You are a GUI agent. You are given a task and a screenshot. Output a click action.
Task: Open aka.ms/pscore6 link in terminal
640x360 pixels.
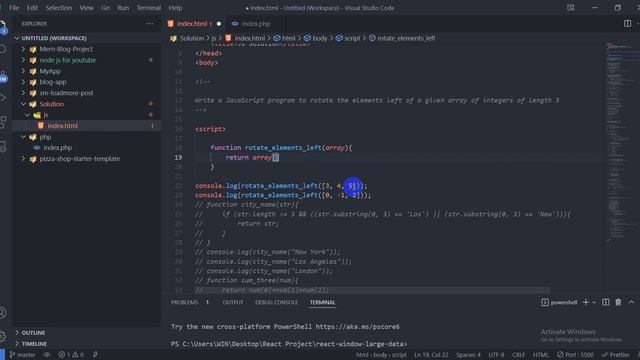pos(358,327)
